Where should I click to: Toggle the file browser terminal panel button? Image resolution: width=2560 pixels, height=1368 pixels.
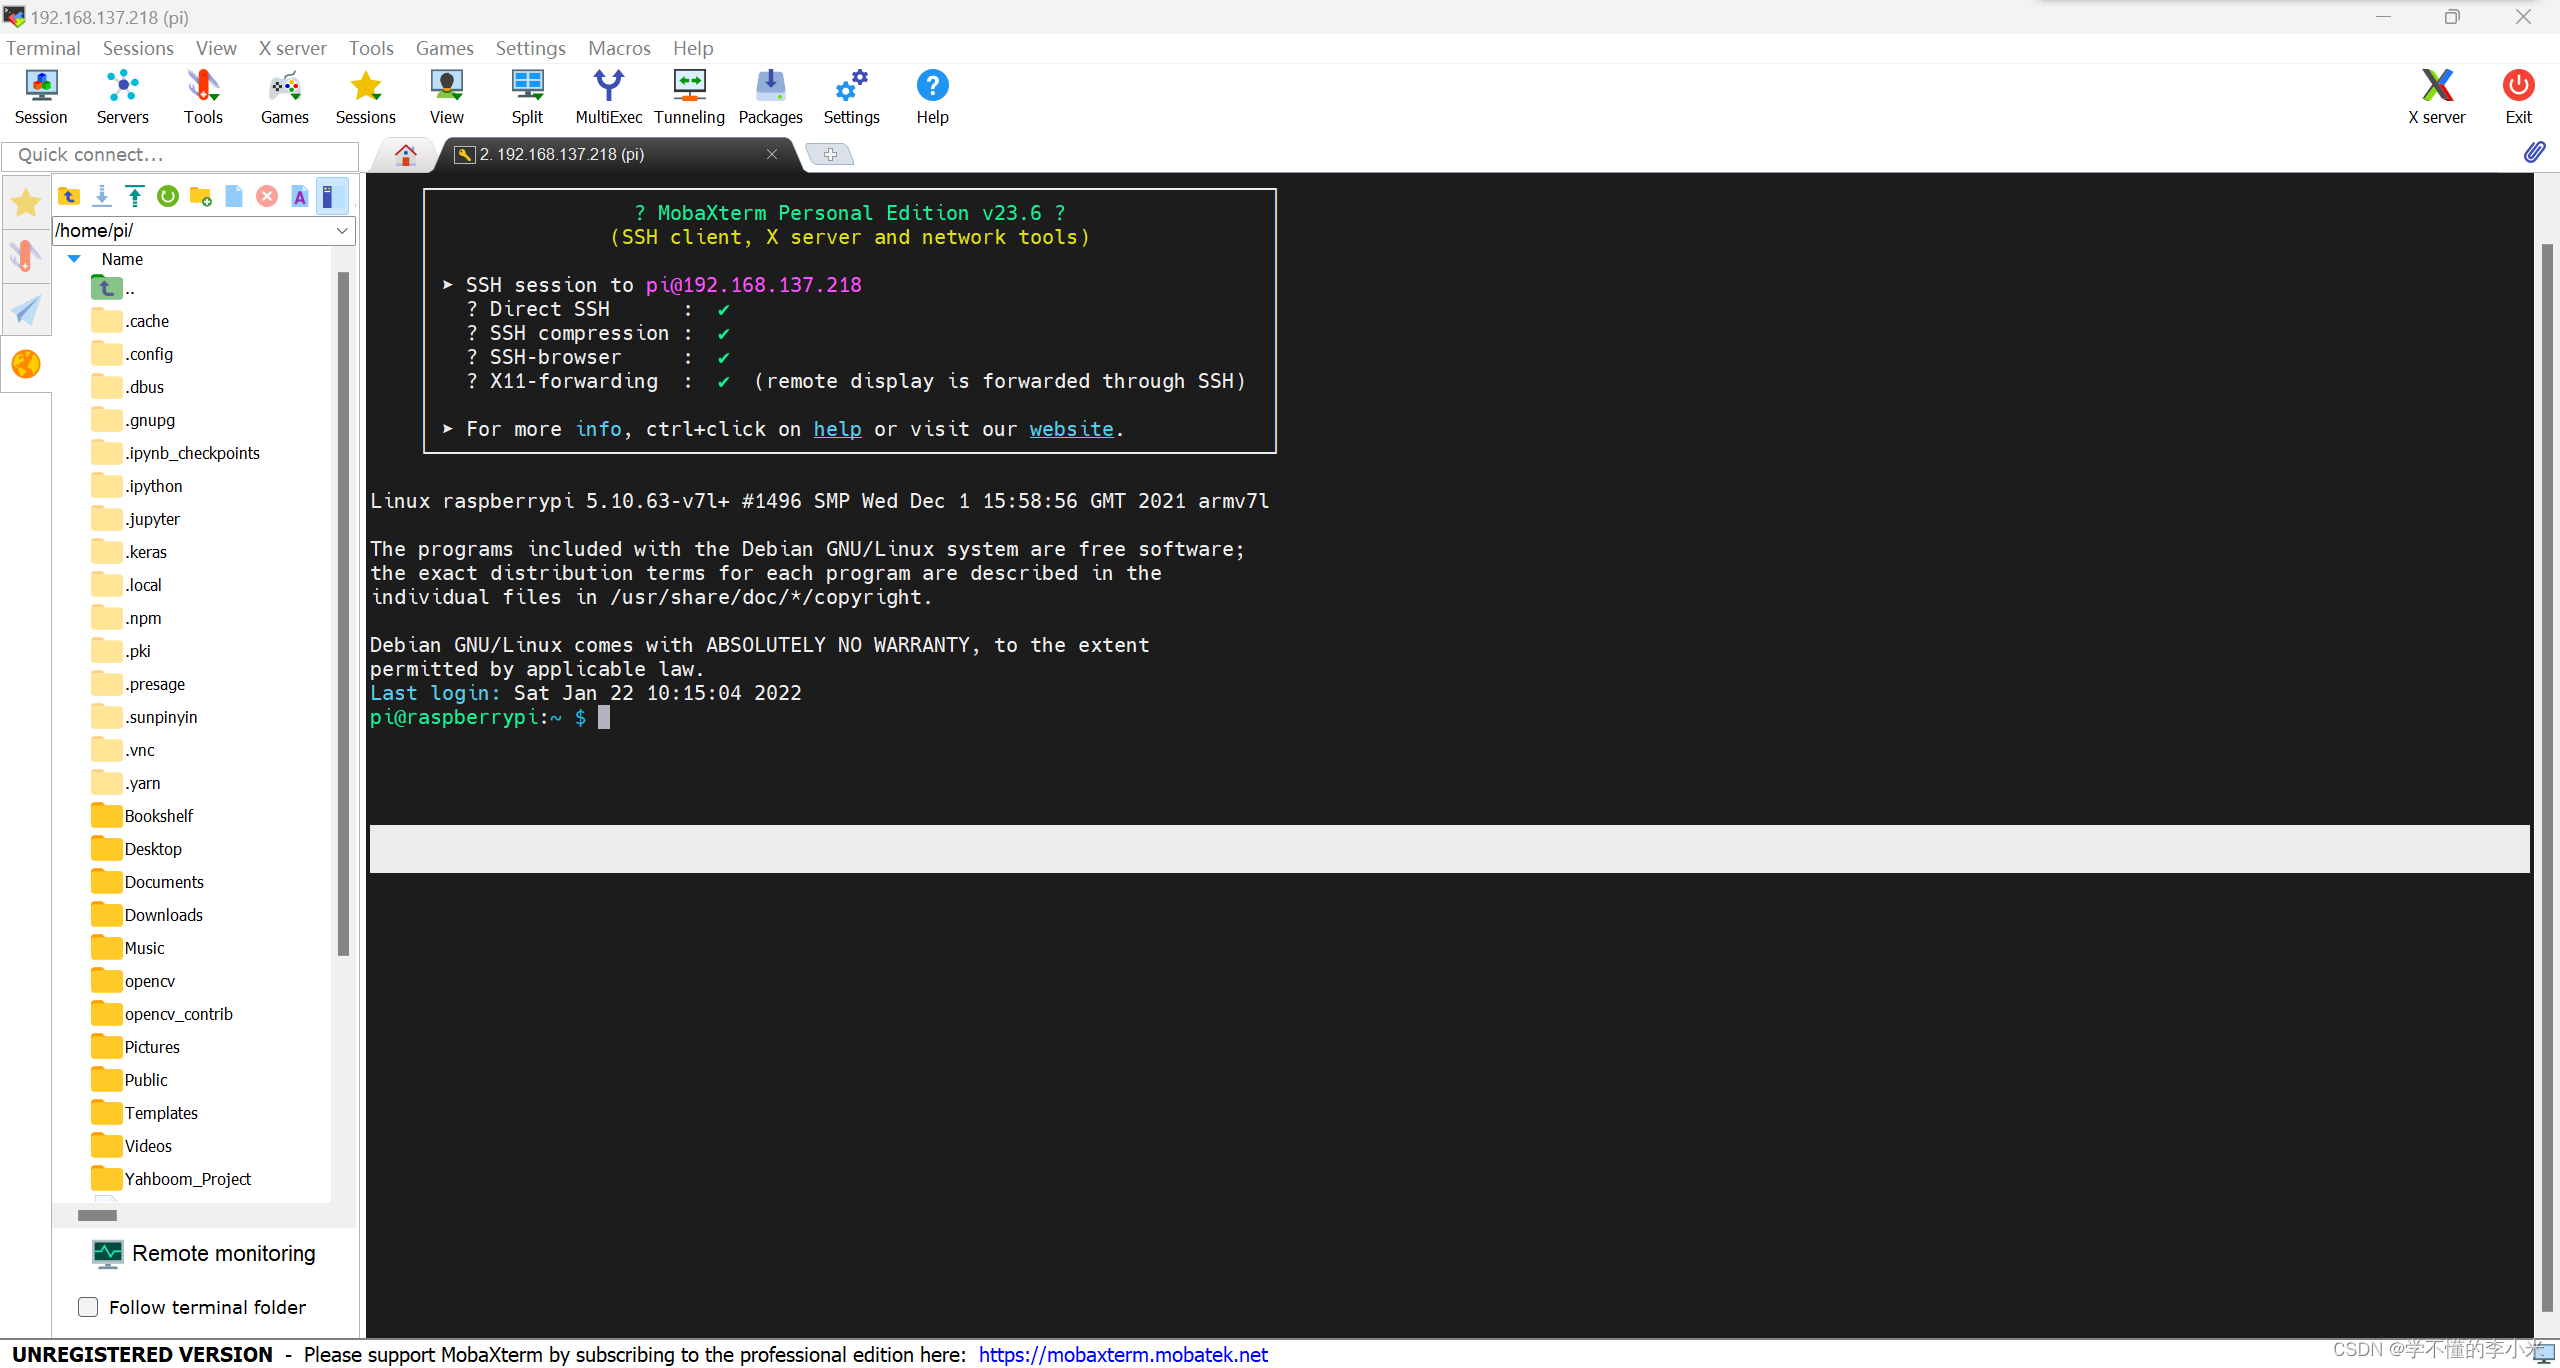point(331,197)
